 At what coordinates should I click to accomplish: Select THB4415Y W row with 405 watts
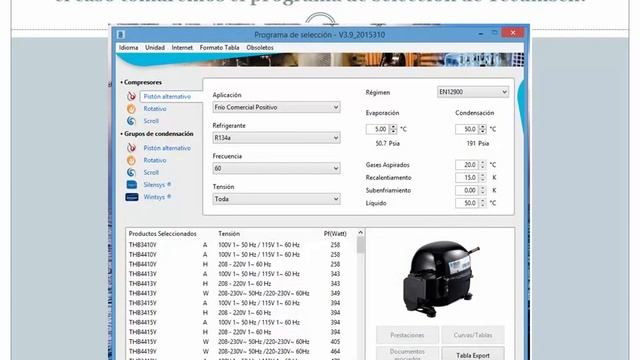coord(241,342)
